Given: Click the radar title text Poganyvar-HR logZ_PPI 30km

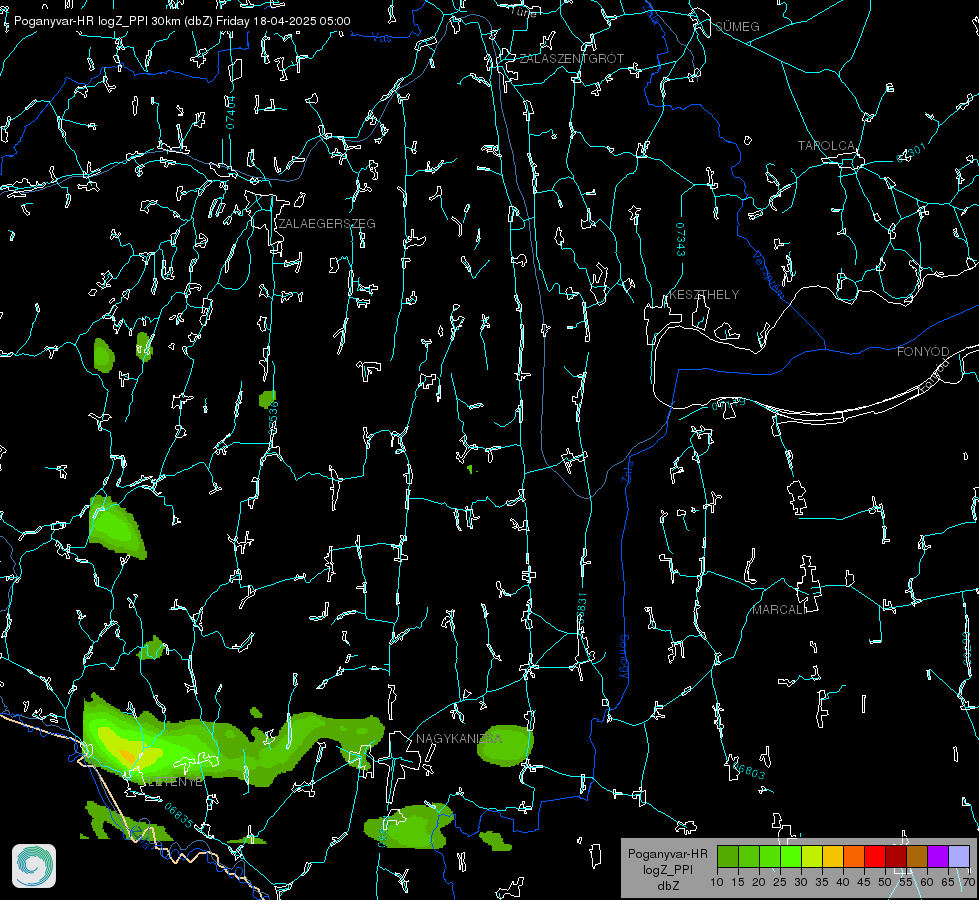Looking at the screenshot, I should click(x=95, y=21).
